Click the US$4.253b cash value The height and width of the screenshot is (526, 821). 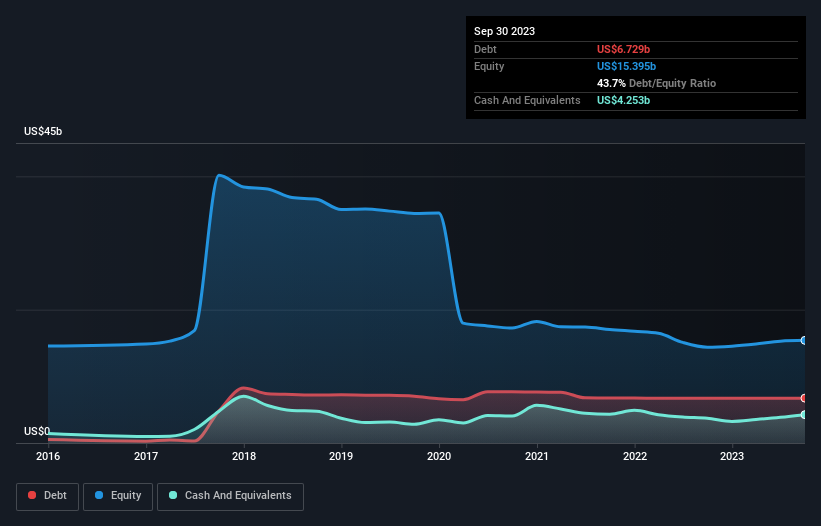[x=623, y=100]
